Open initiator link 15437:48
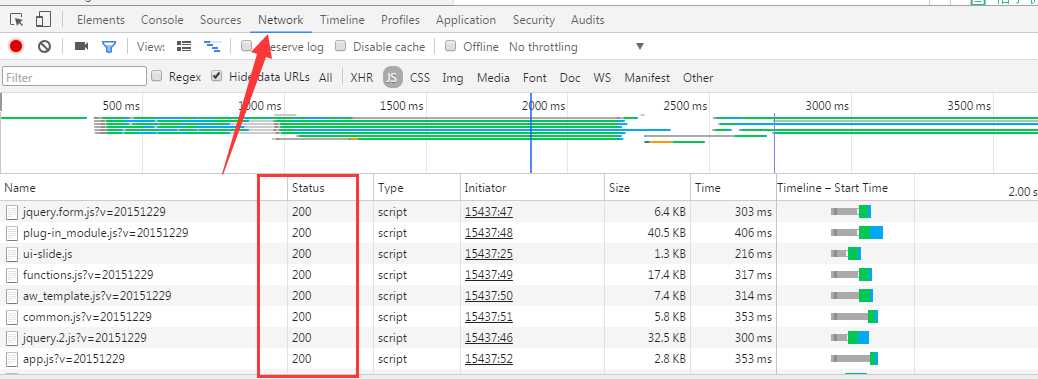The image size is (1038, 379). pos(489,233)
